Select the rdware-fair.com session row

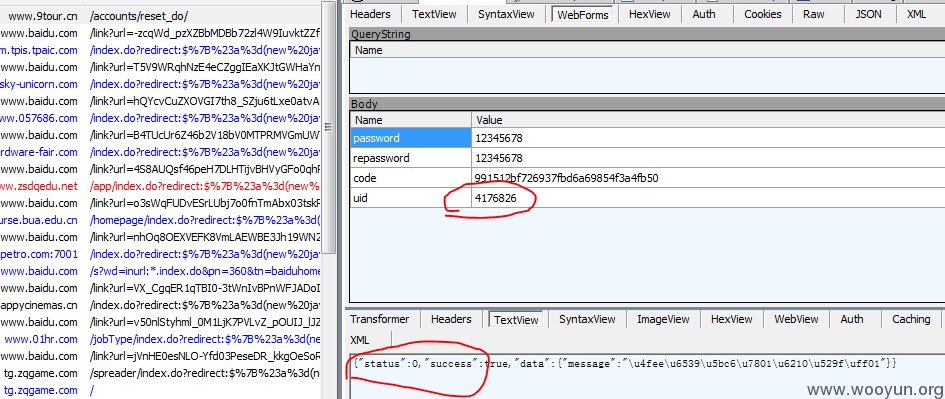(160, 152)
